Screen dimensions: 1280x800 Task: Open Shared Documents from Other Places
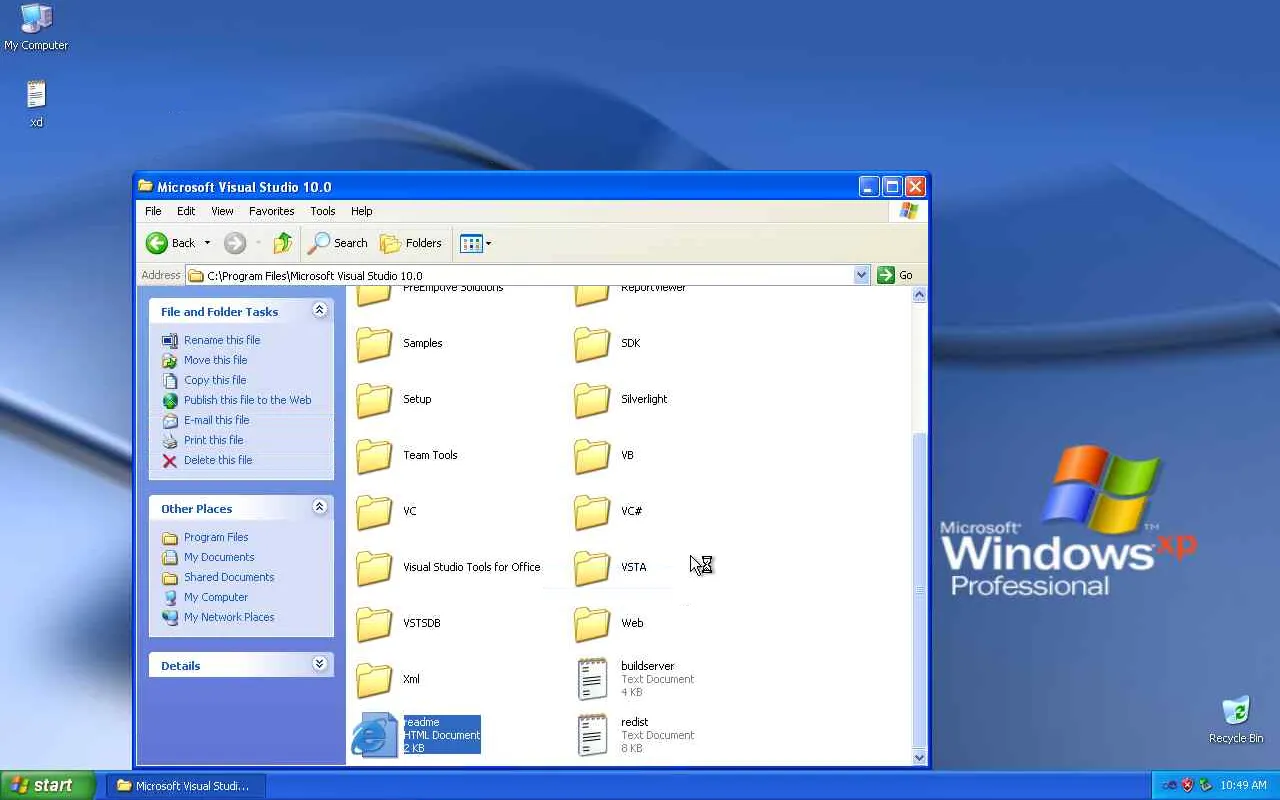pyautogui.click(x=229, y=577)
